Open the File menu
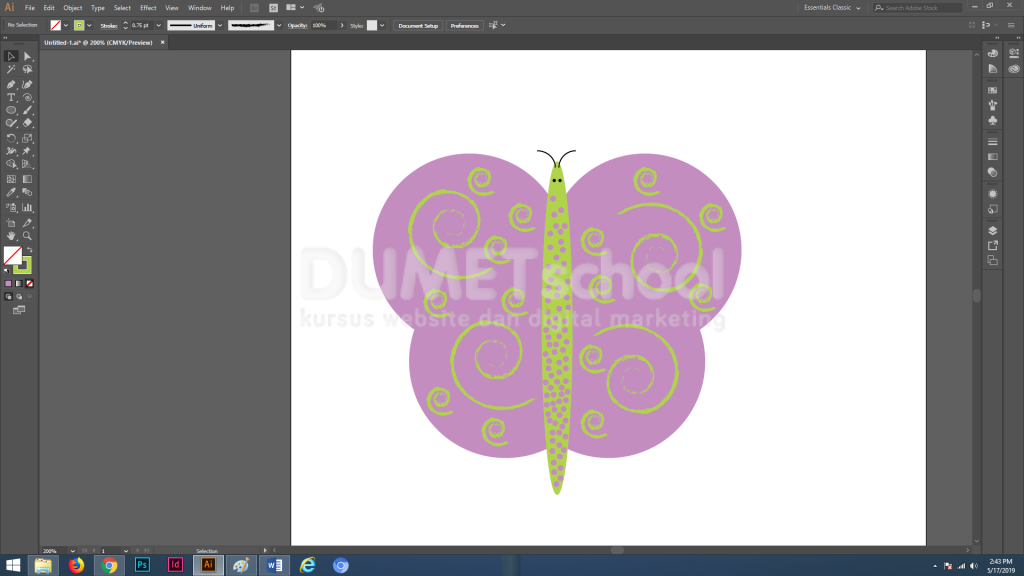This screenshot has height=576, width=1024. (x=29, y=8)
